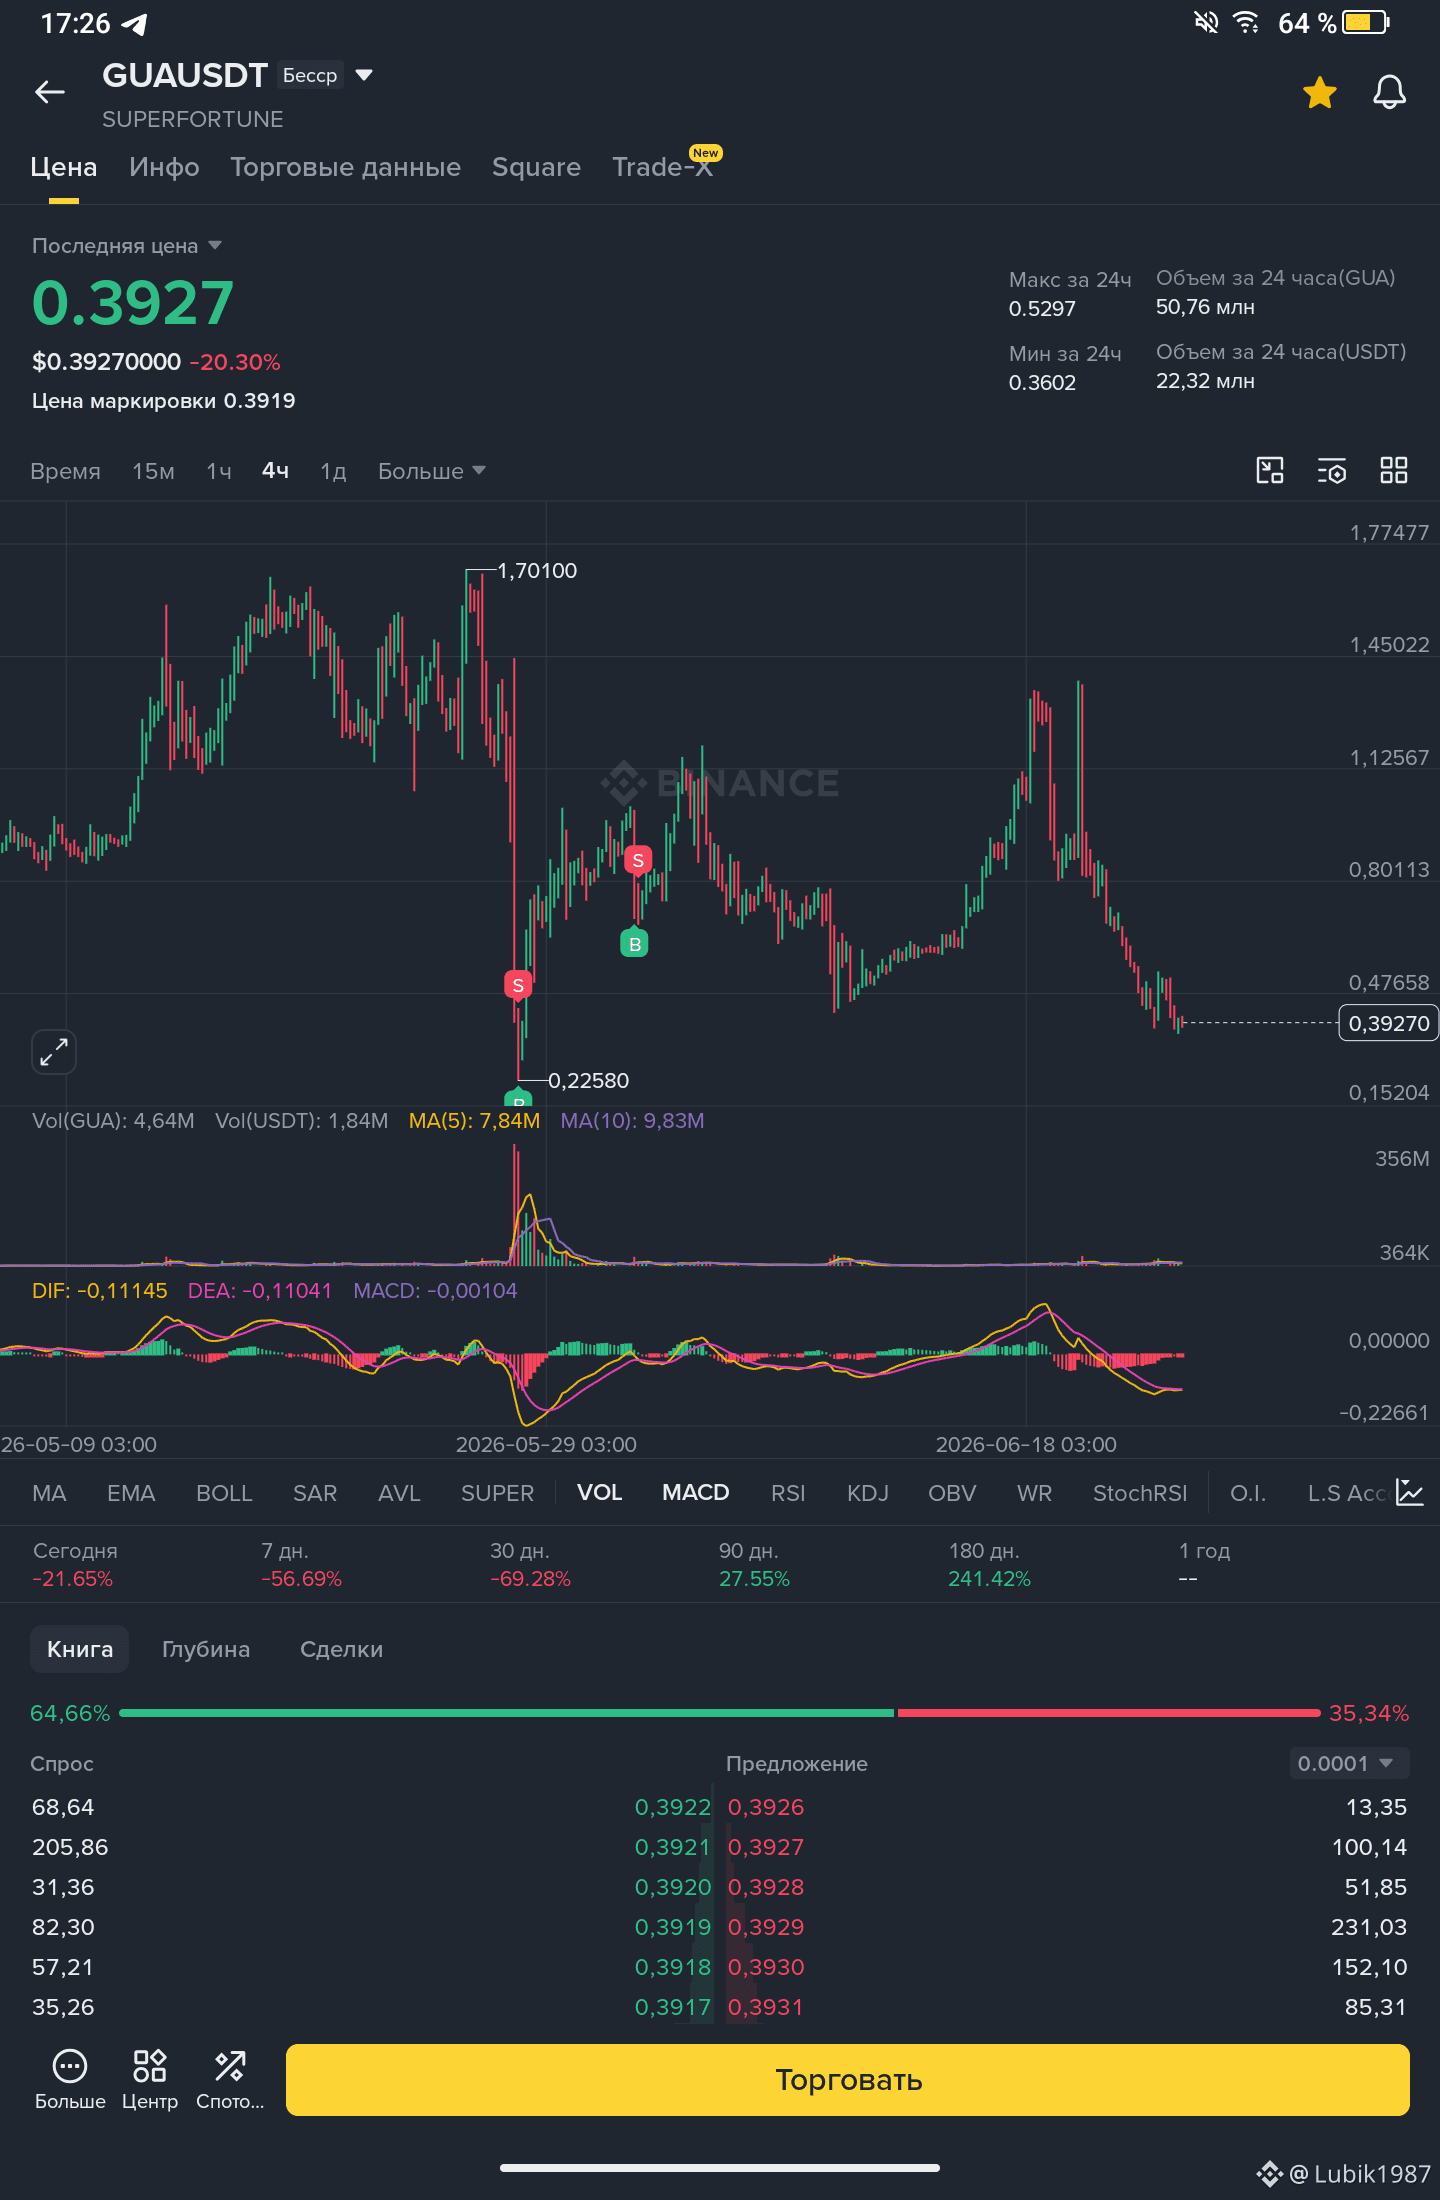Switch to the Глубина tab
The height and width of the screenshot is (2200, 1440).
(206, 1649)
